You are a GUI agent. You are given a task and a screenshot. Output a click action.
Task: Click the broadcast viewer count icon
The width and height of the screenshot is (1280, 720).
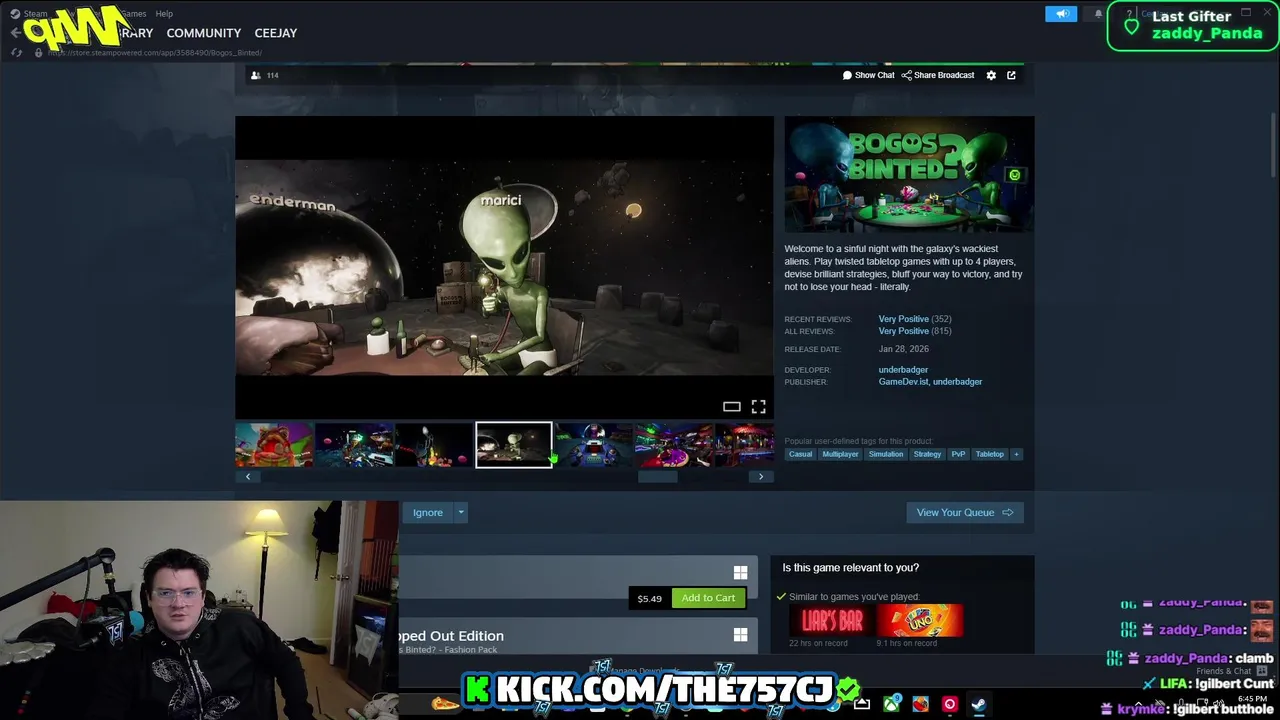(x=256, y=75)
